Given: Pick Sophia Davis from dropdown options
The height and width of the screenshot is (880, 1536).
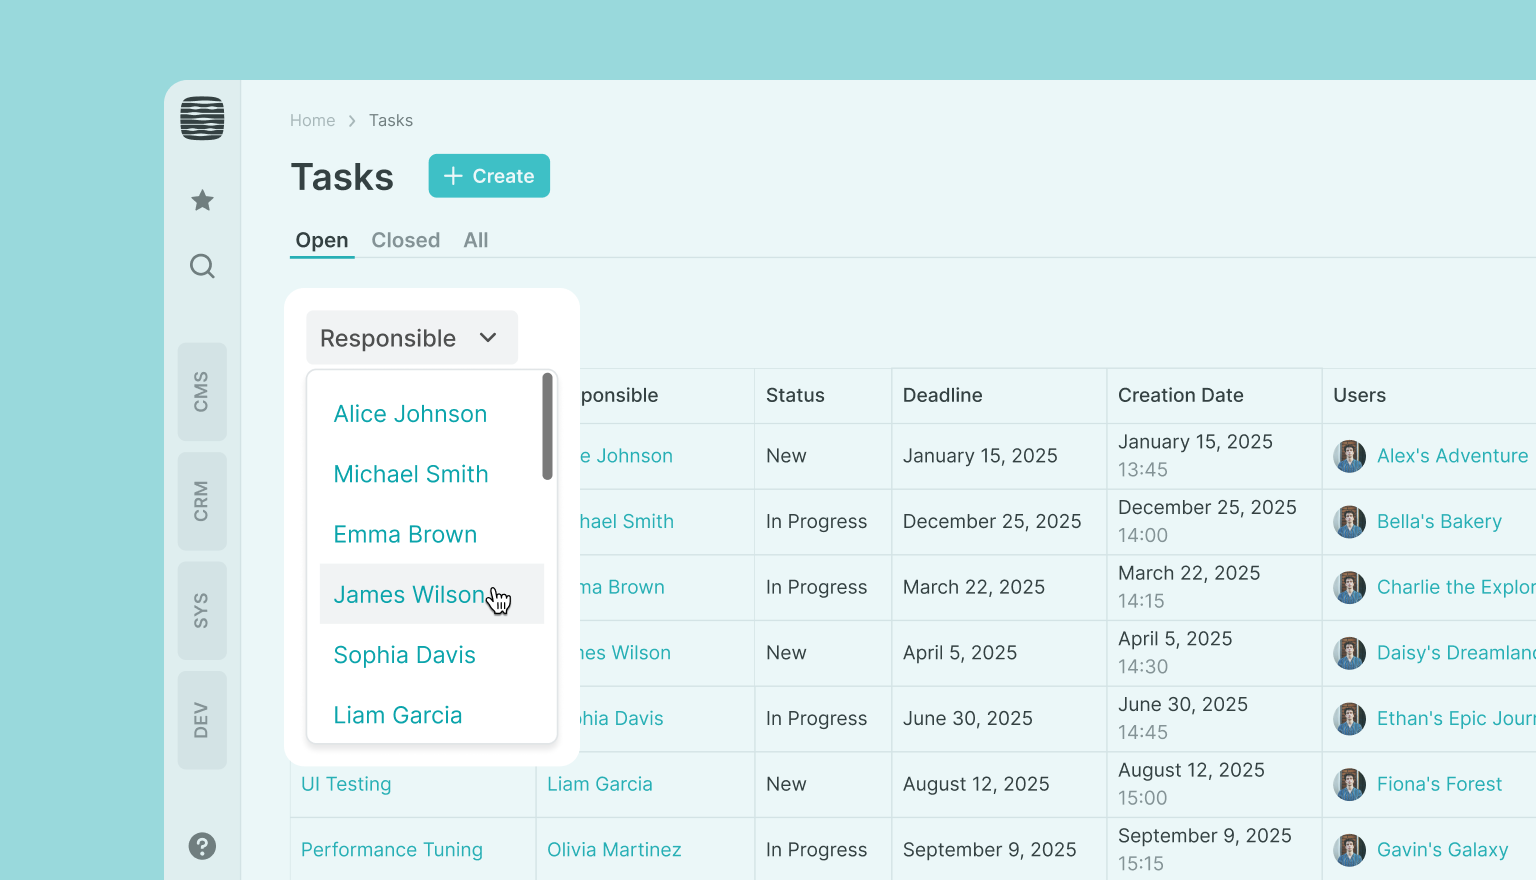Looking at the screenshot, I should [x=404, y=655].
